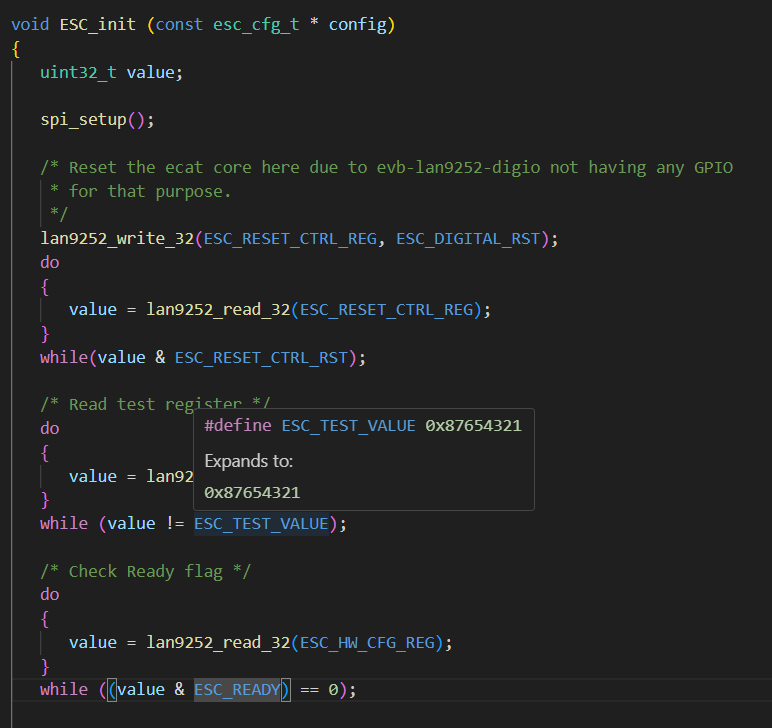Place cursor on the uint32_t type keyword
The image size is (772, 728).
[x=78, y=72]
